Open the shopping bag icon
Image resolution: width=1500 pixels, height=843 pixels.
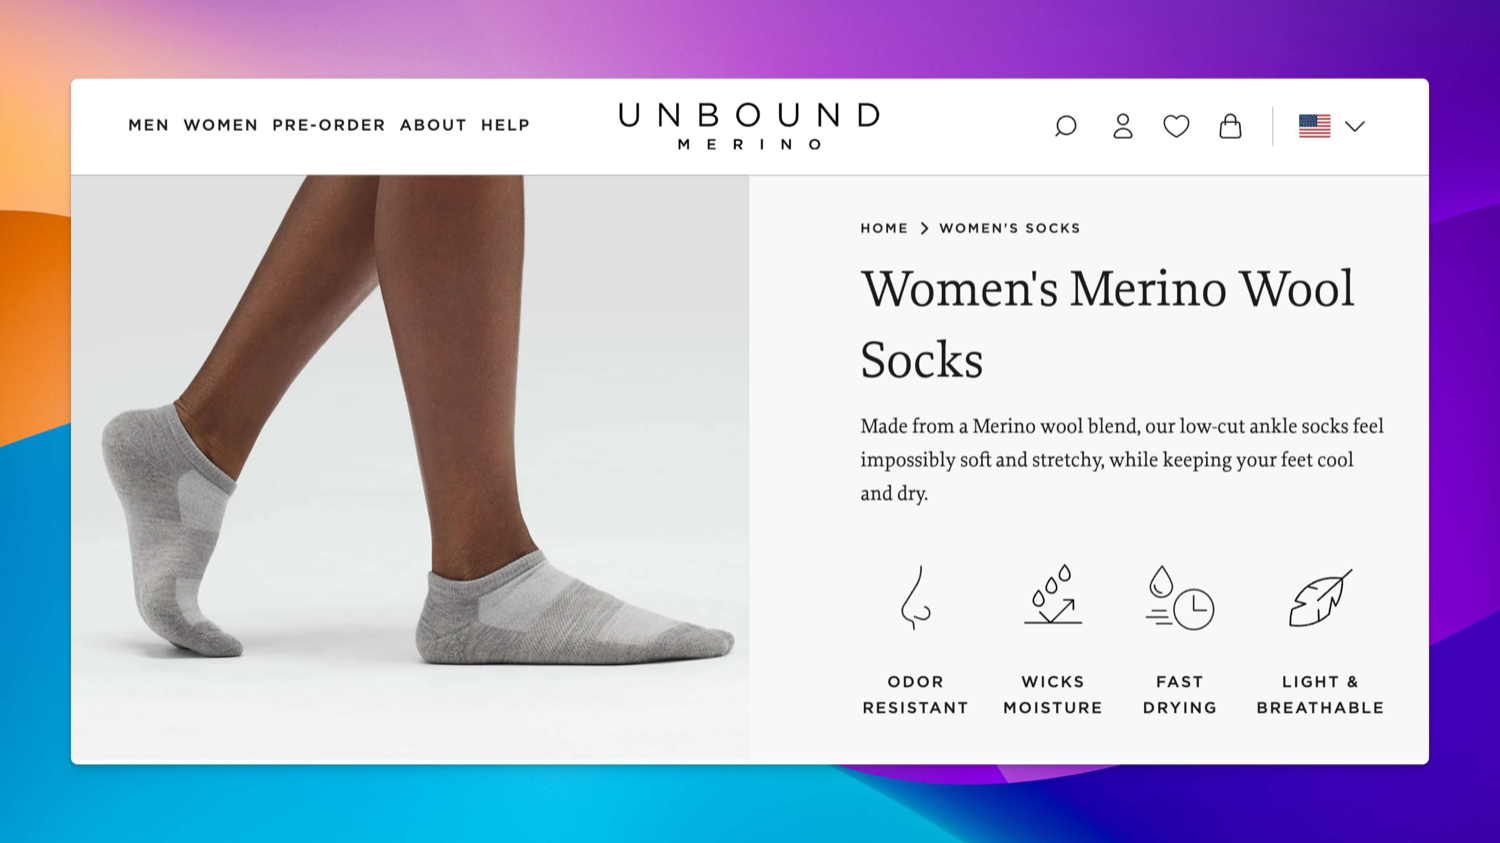point(1230,126)
